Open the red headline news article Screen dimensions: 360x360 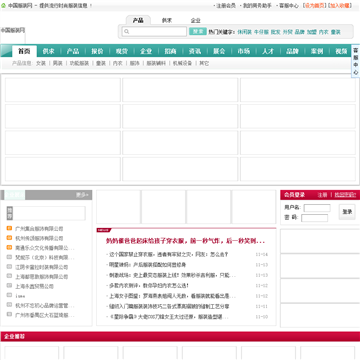(x=185, y=241)
